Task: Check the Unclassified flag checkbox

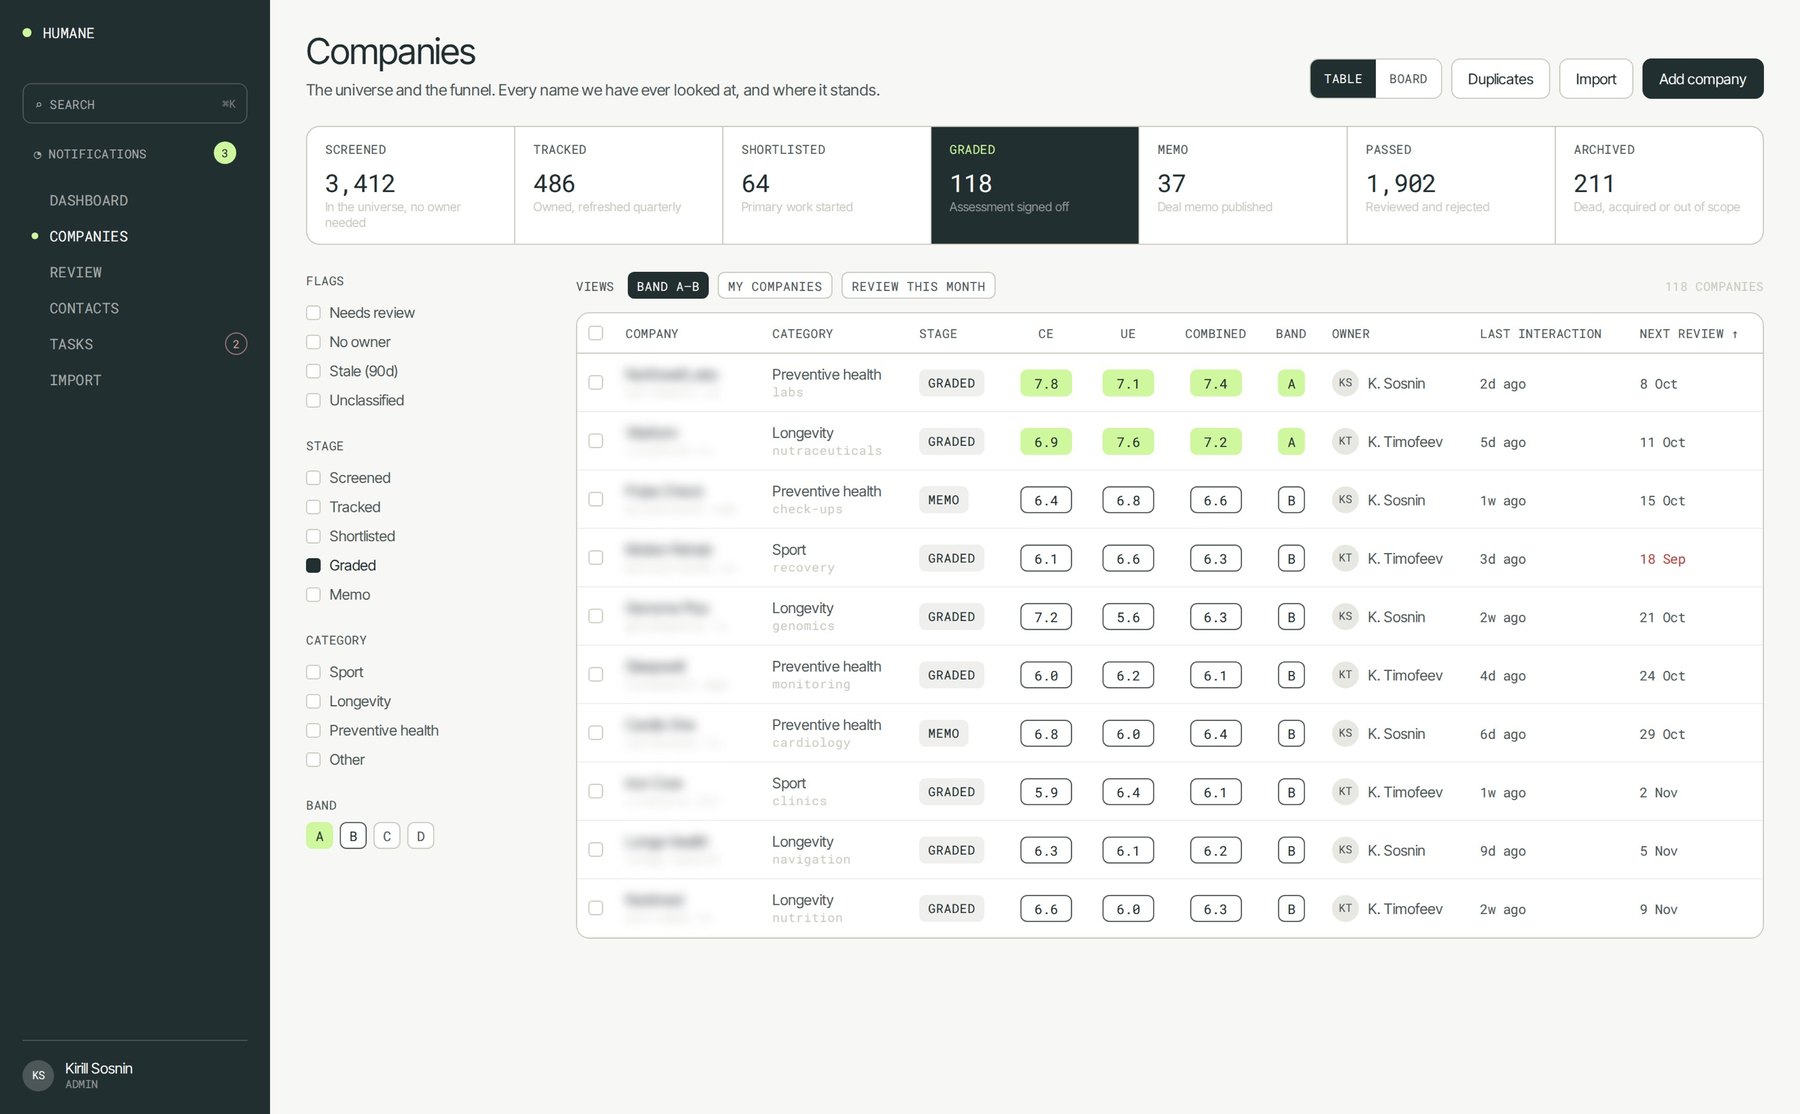Action: pyautogui.click(x=313, y=400)
